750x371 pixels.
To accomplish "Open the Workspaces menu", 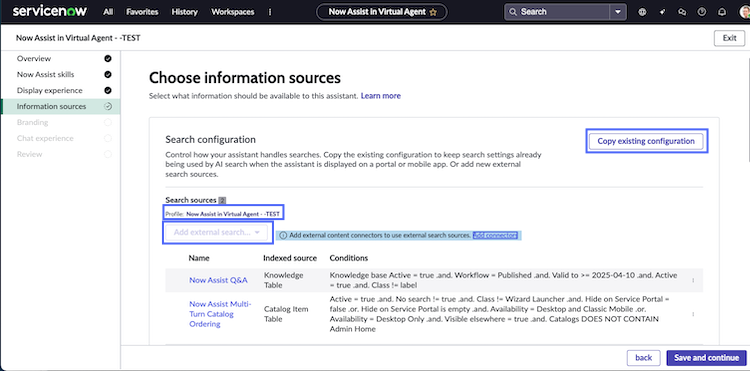I will pyautogui.click(x=233, y=12).
